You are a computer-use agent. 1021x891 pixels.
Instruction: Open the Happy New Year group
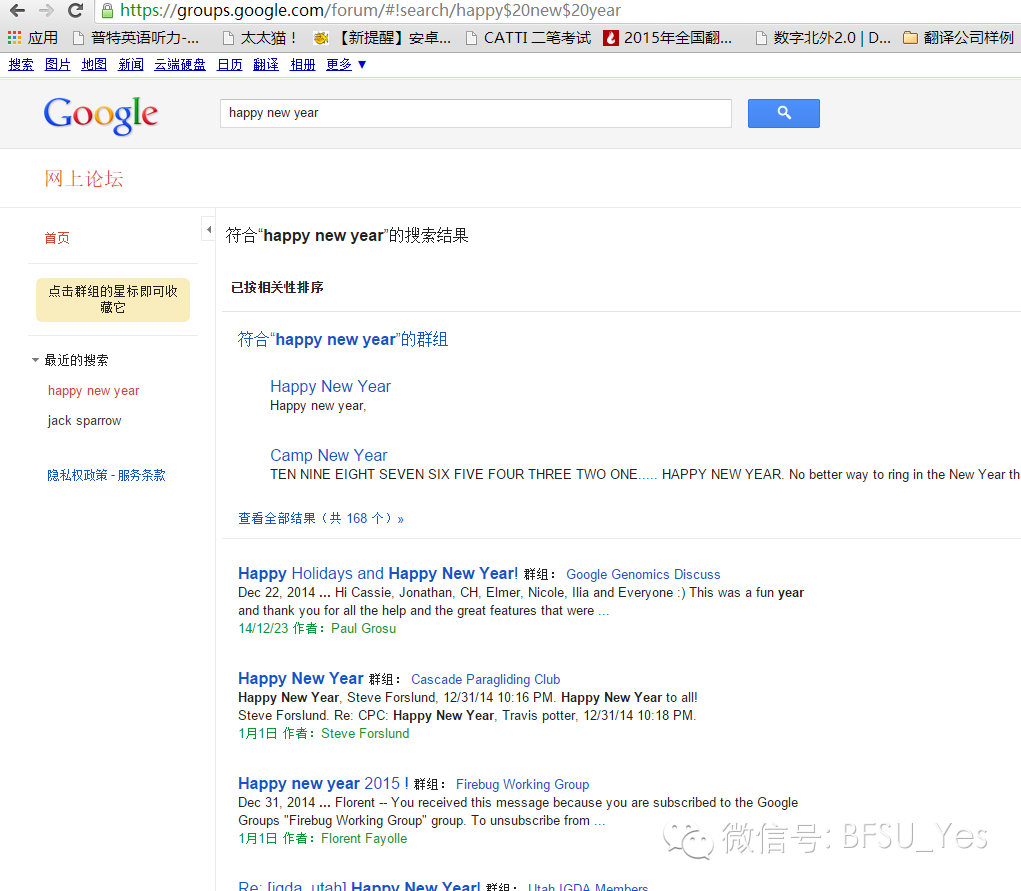pos(330,386)
